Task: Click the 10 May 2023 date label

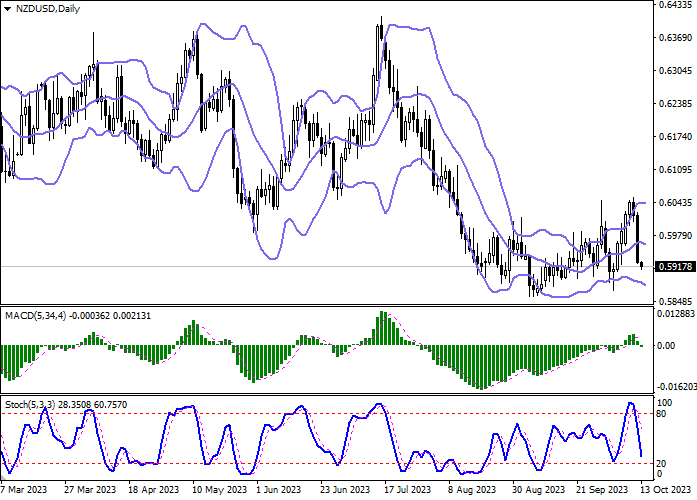Action: 219,490
